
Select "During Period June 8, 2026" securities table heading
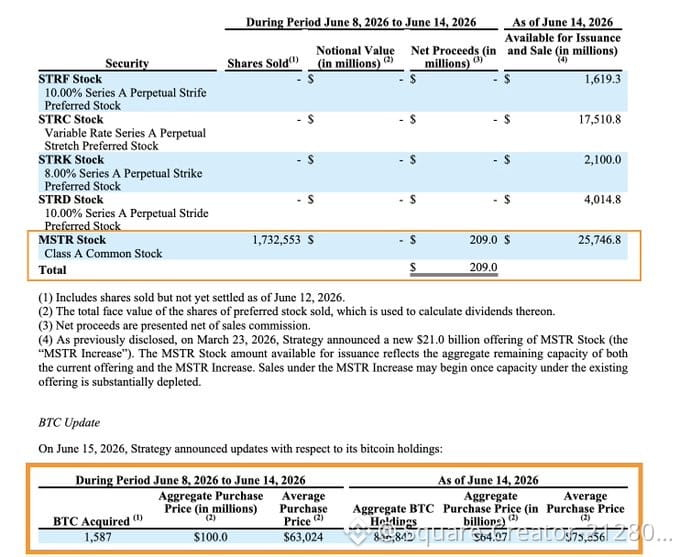pyautogui.click(x=361, y=22)
